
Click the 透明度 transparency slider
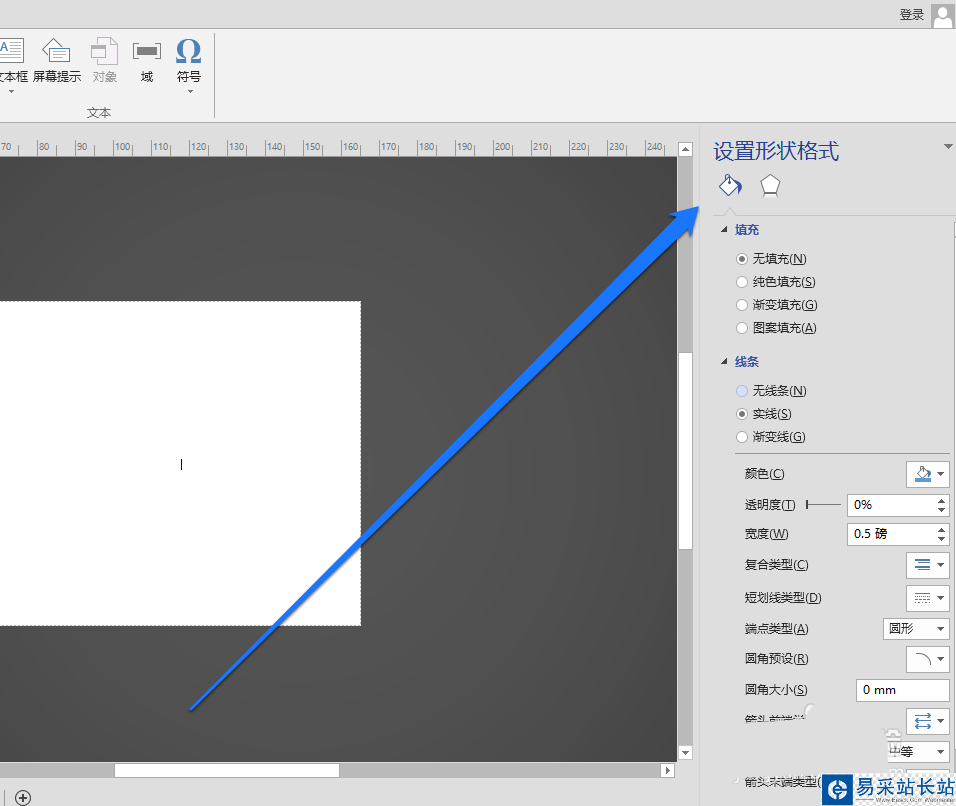823,505
